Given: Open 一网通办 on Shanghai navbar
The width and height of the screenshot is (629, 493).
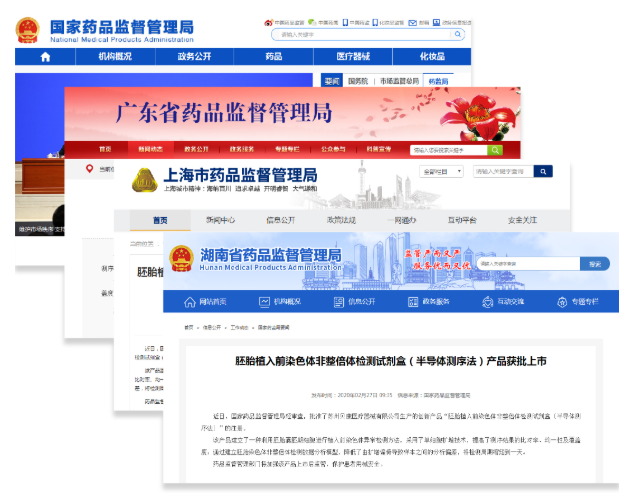Looking at the screenshot, I should (402, 220).
